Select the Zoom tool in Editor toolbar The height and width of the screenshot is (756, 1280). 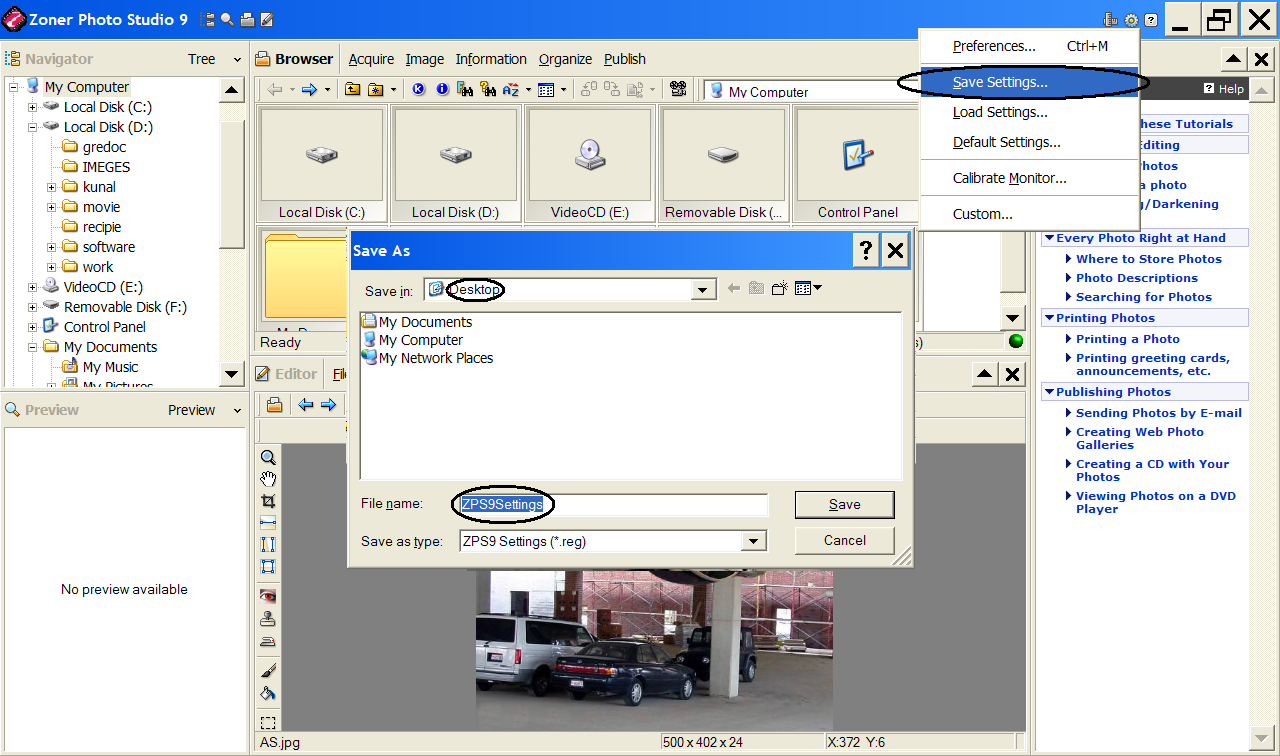(x=268, y=457)
